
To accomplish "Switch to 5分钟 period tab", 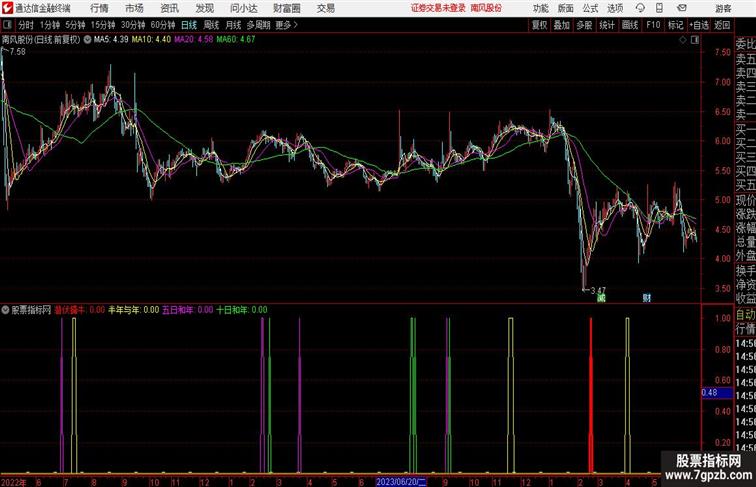I will coord(75,25).
